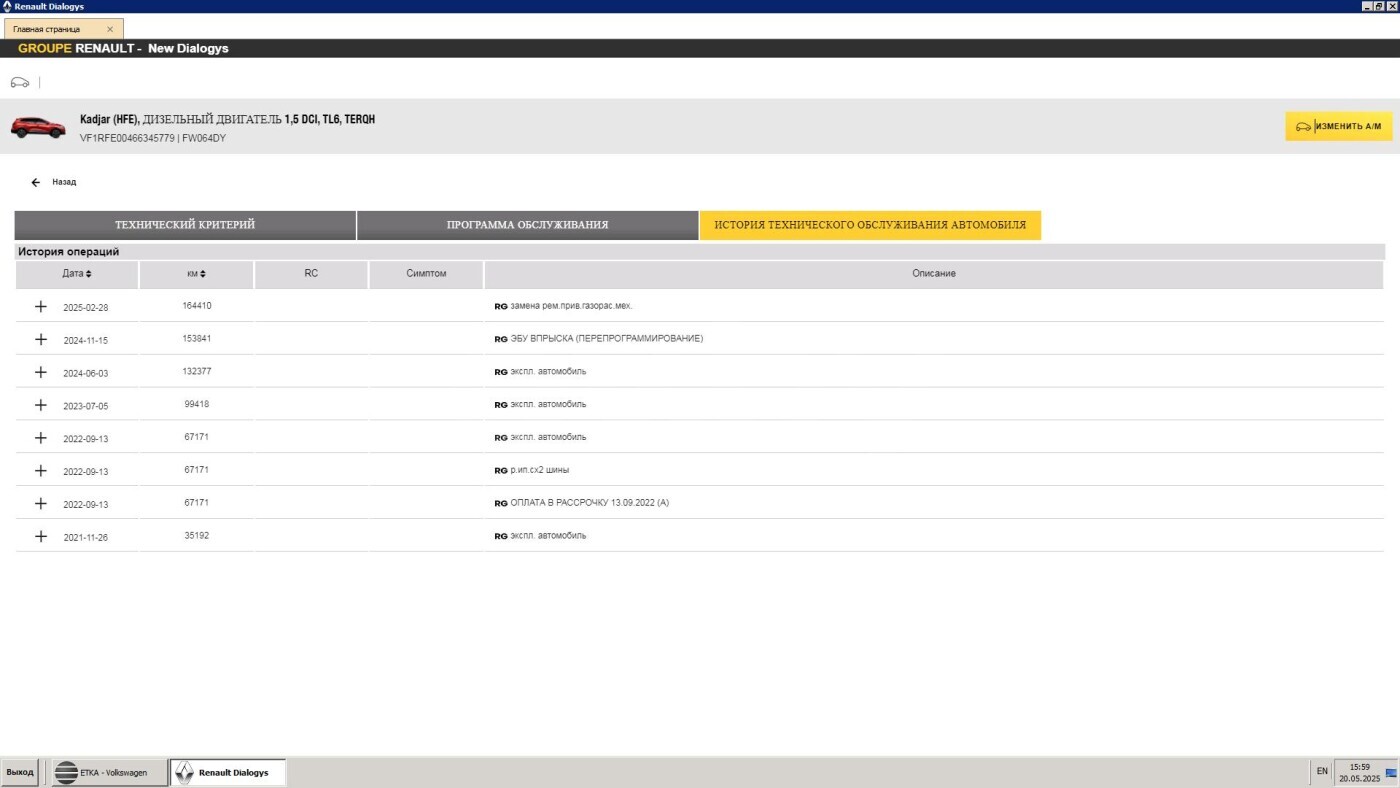Expand the 2024-11-15 operation row
Screen dimensions: 1400x788
[x=41, y=339]
